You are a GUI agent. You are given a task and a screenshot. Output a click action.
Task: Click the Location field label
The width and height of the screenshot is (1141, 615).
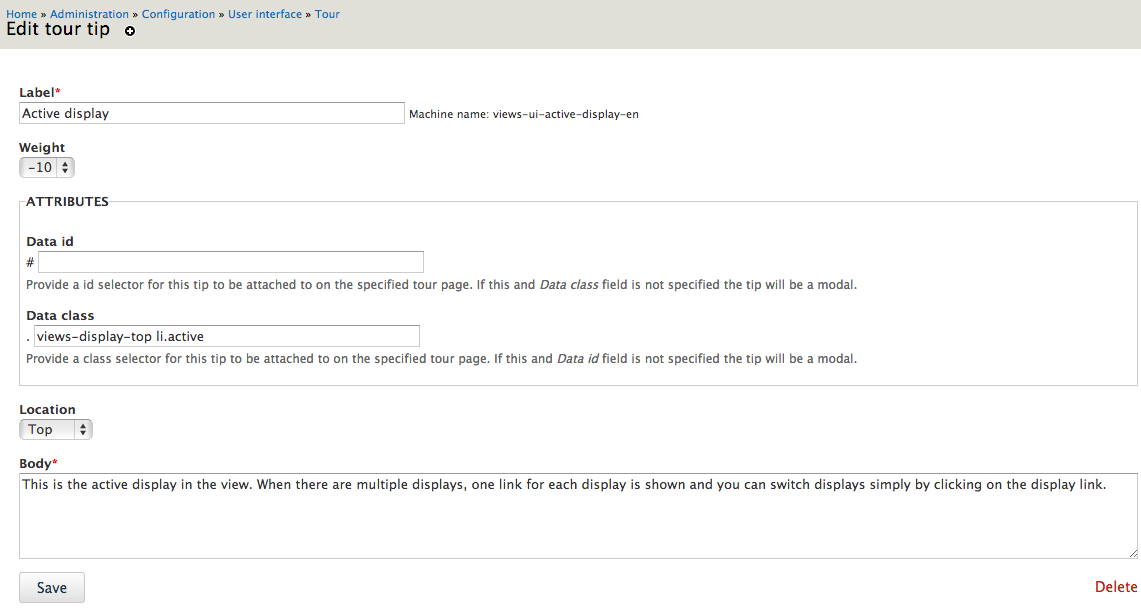point(47,409)
